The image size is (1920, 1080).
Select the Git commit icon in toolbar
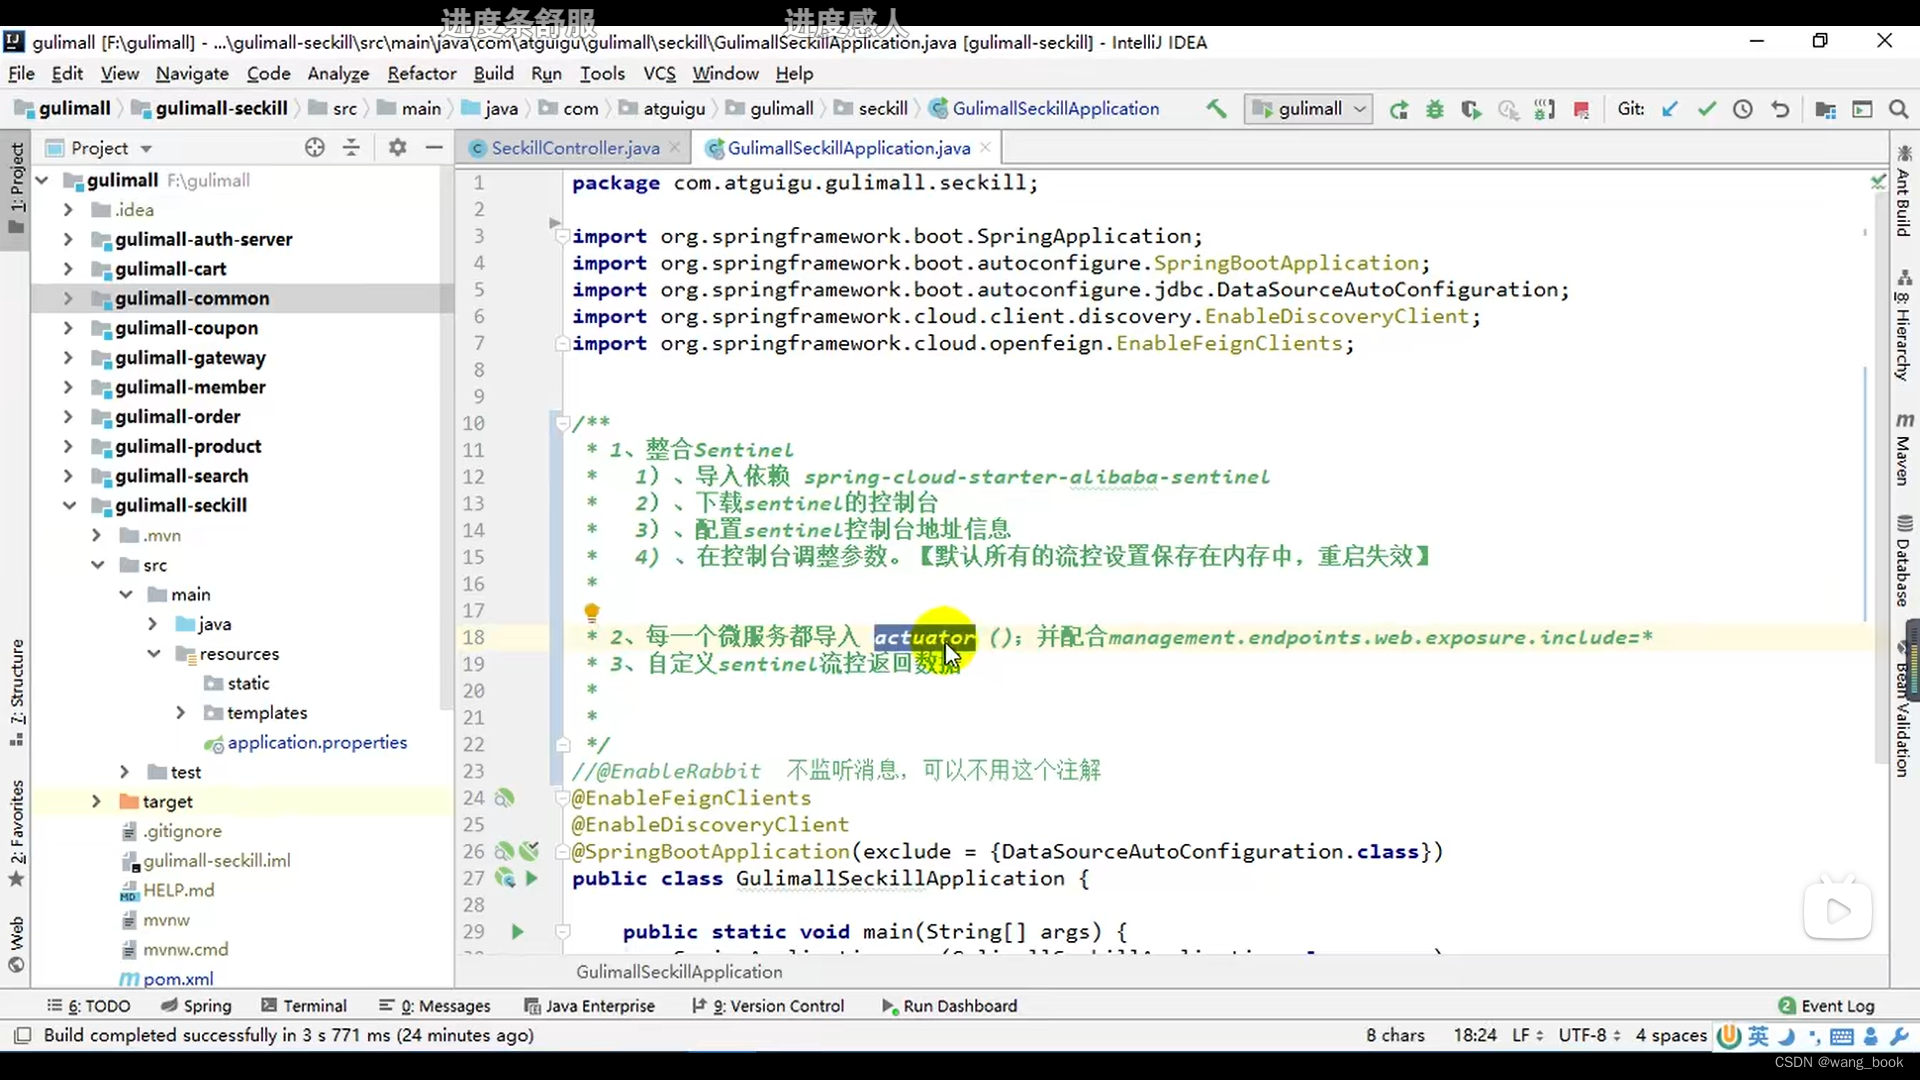pyautogui.click(x=1704, y=108)
